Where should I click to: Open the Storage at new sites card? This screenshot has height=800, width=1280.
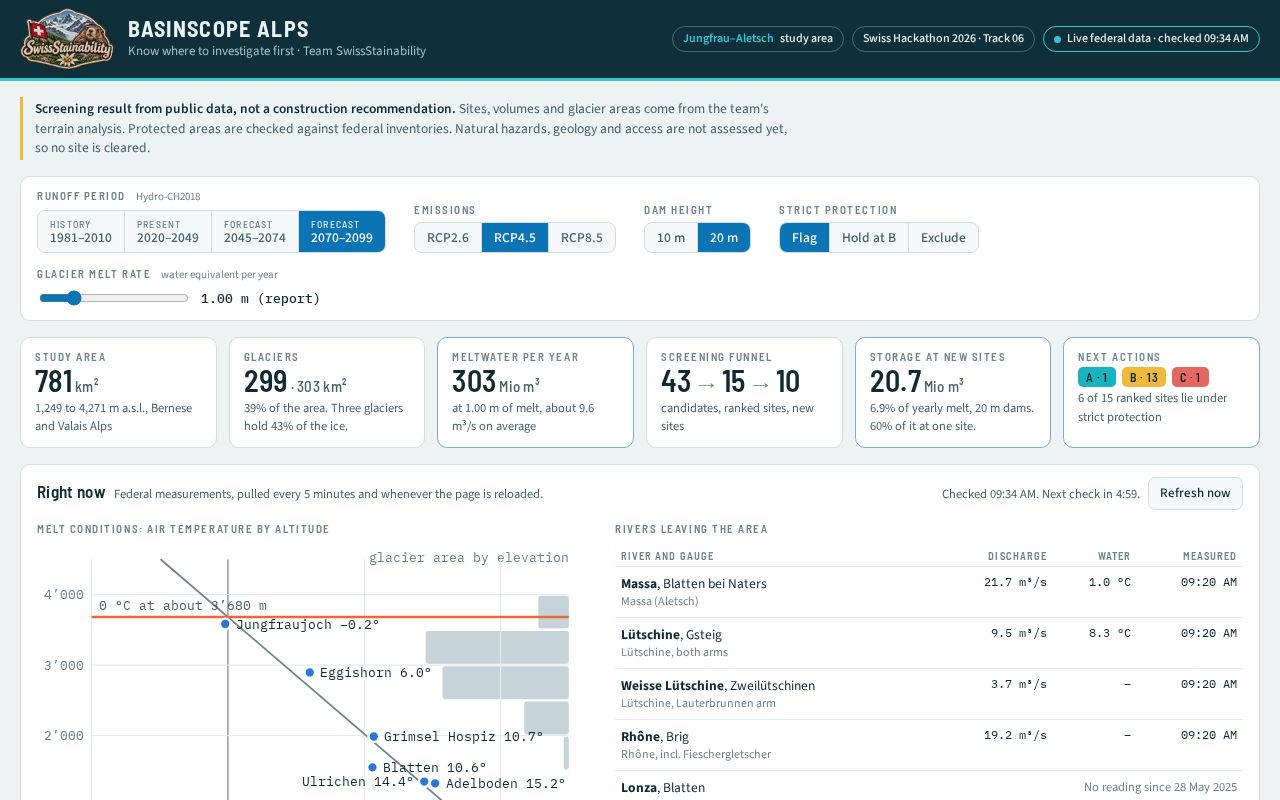pyautogui.click(x=953, y=392)
